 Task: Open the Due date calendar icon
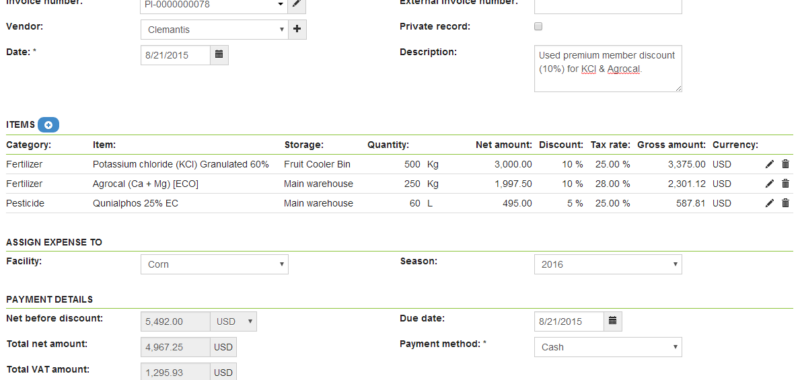tap(613, 321)
